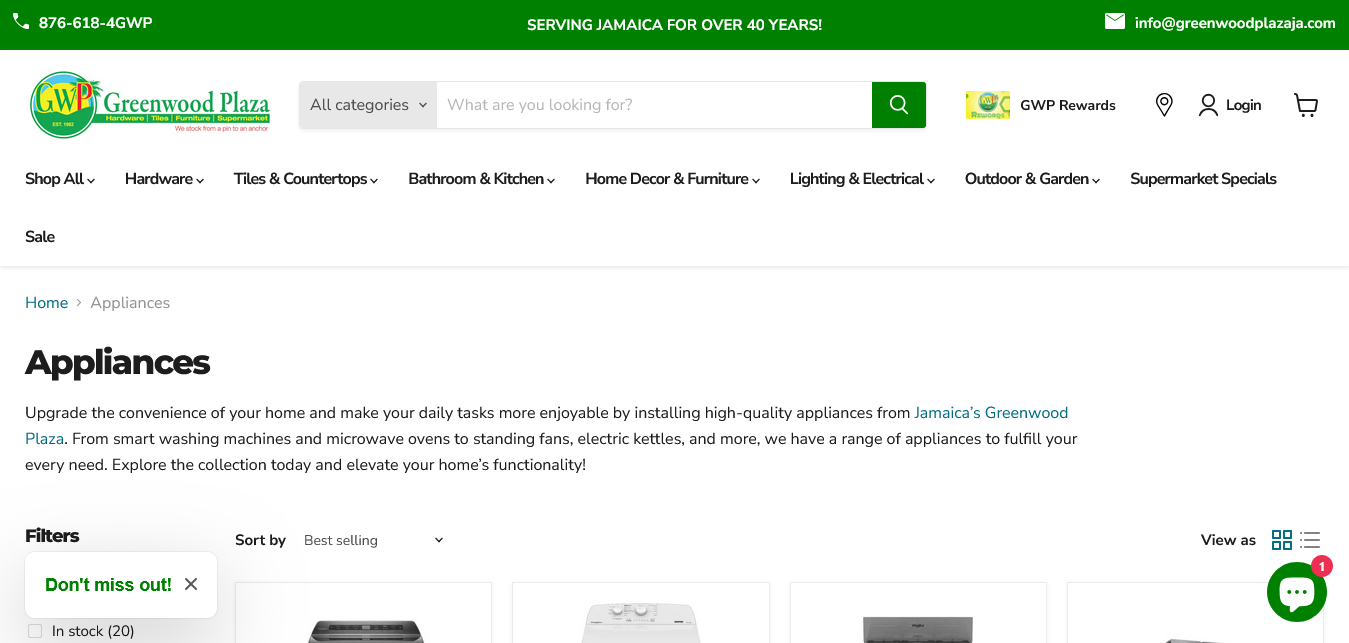The image size is (1349, 643).
Task: Open the Shopify chat bubble
Action: (x=1296, y=593)
